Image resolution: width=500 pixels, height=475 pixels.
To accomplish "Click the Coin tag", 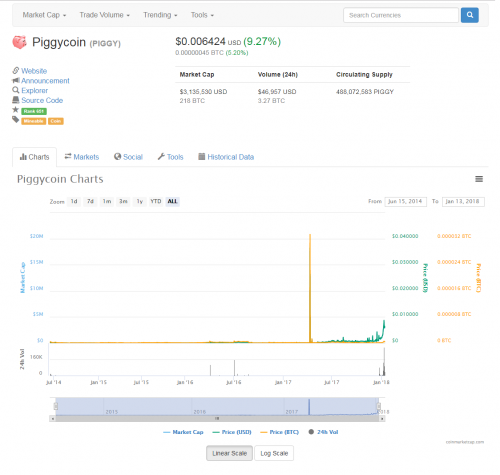I will pos(56,121).
